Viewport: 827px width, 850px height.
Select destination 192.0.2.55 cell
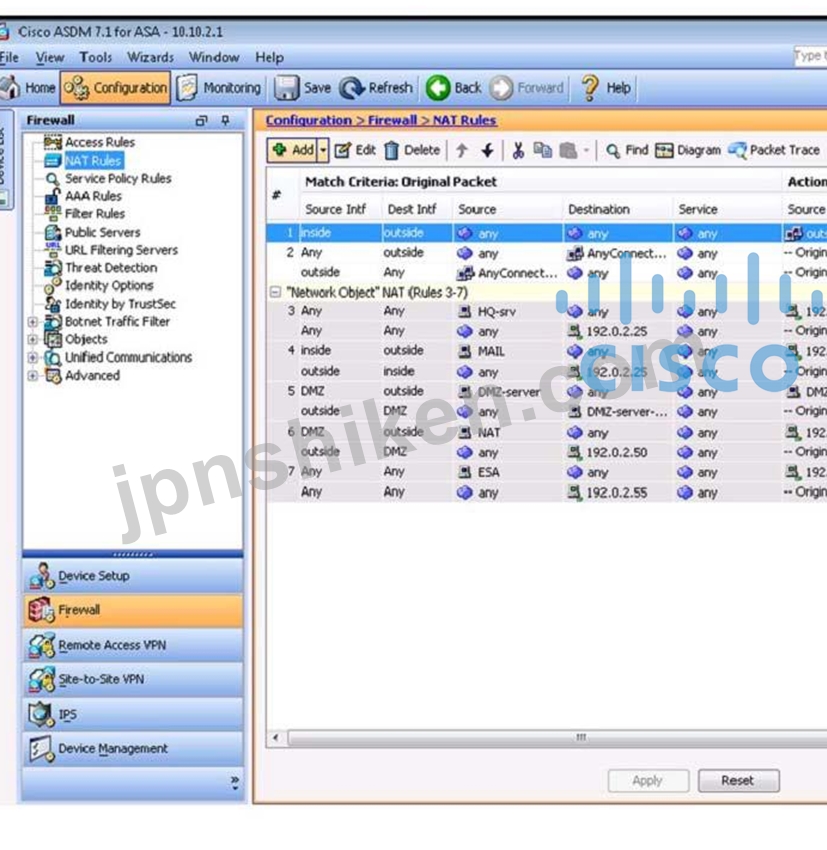(x=618, y=492)
